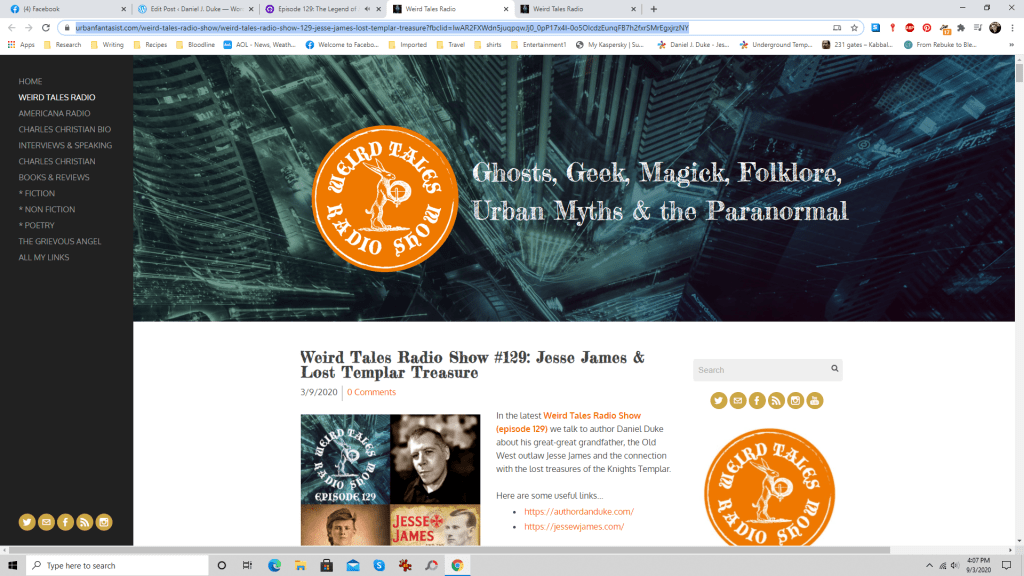The height and width of the screenshot is (576, 1024).
Task: Click the magnifier icon in the site search box
Action: click(834, 369)
